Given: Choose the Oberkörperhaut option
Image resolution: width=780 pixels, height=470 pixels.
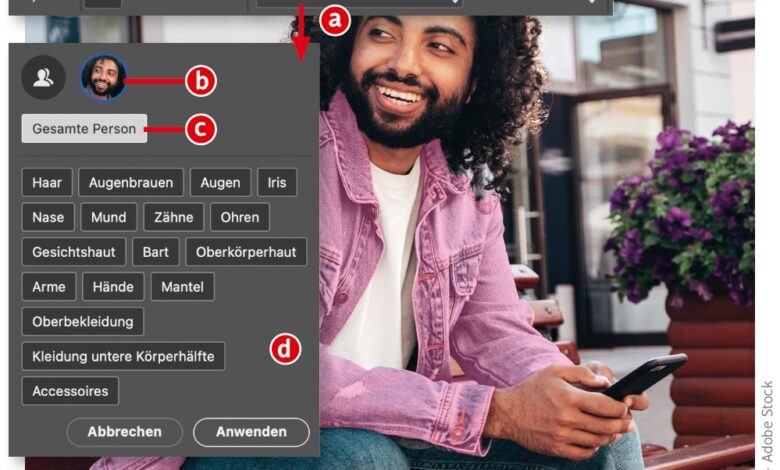Looking at the screenshot, I should 246,252.
